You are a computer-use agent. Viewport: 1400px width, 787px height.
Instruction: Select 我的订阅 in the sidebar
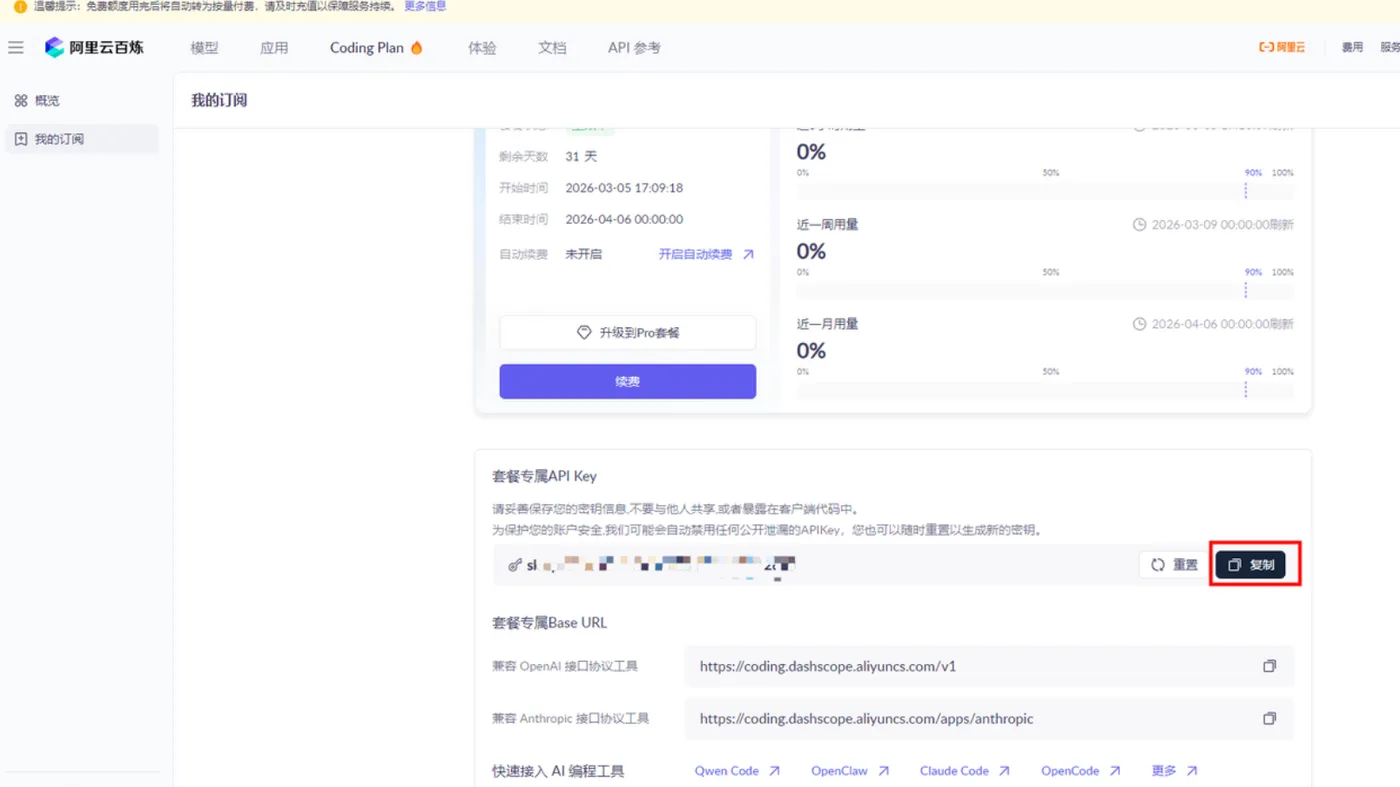click(82, 139)
